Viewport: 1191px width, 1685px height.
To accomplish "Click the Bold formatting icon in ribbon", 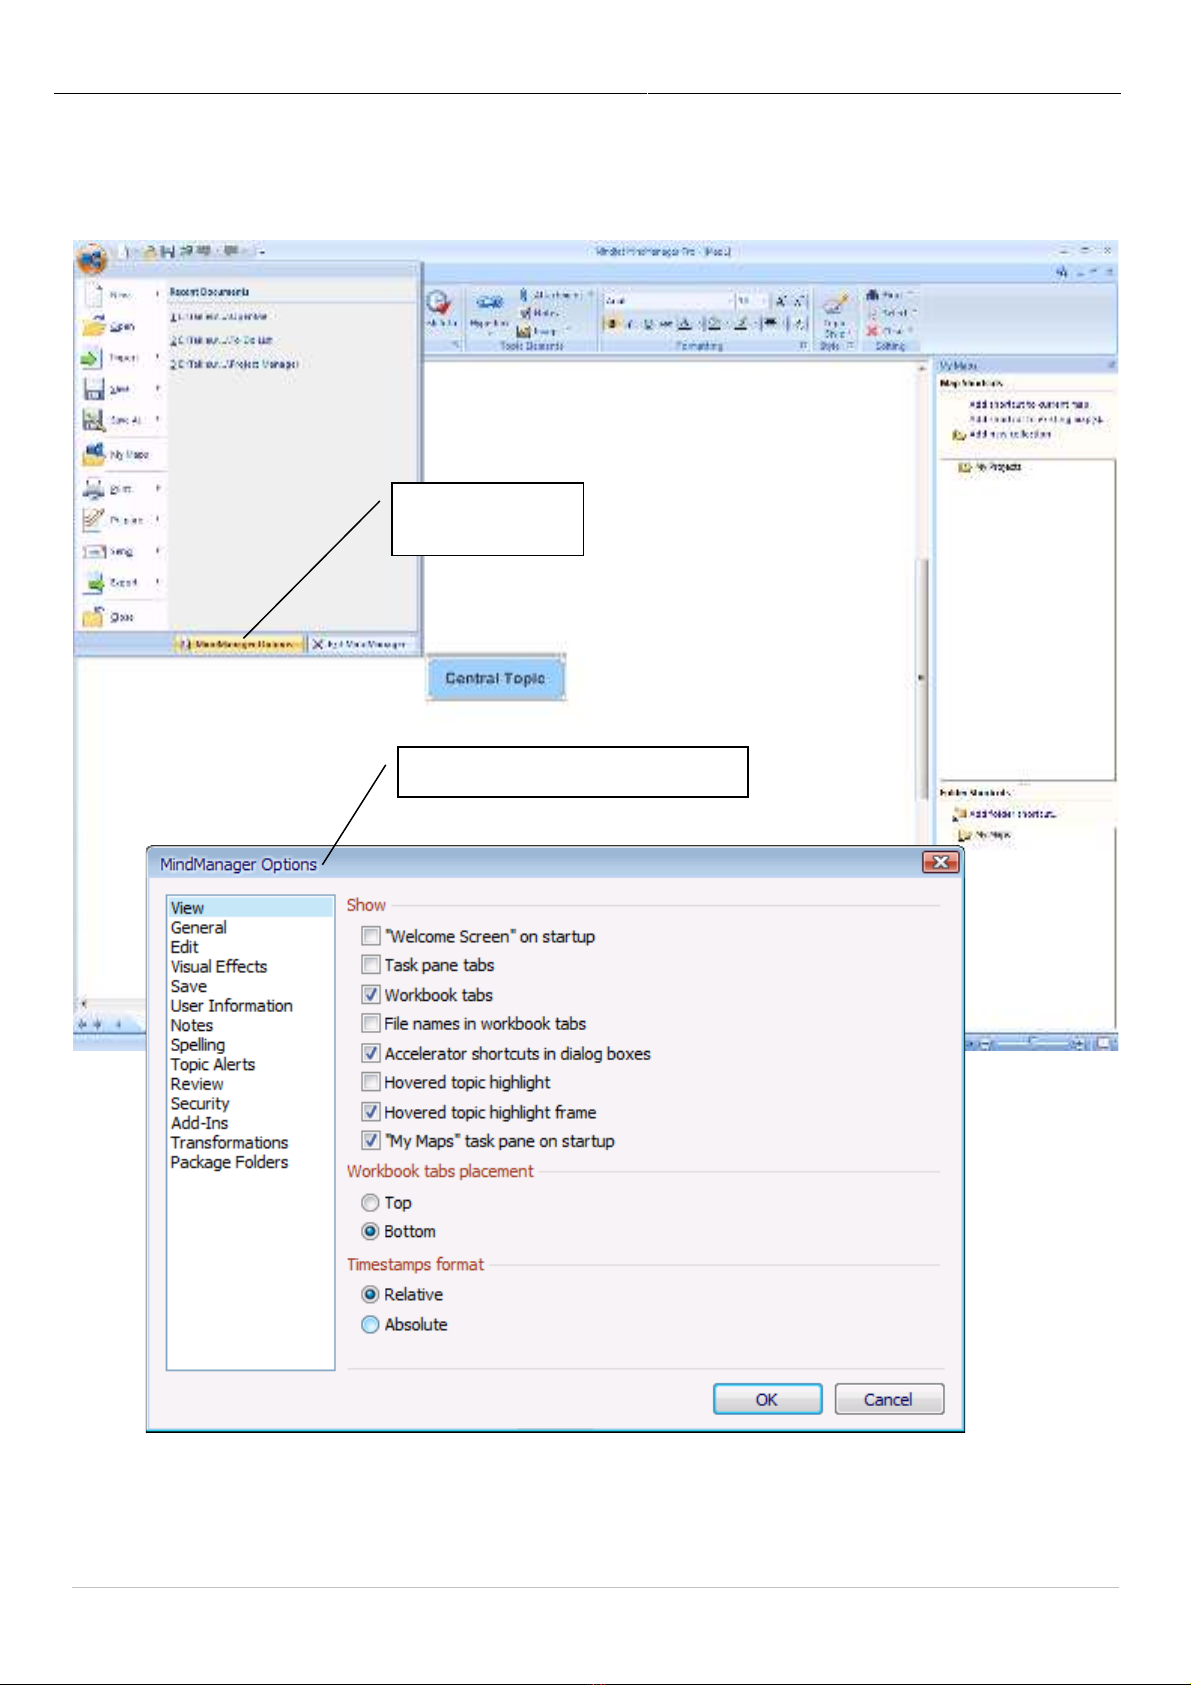I will 612,324.
